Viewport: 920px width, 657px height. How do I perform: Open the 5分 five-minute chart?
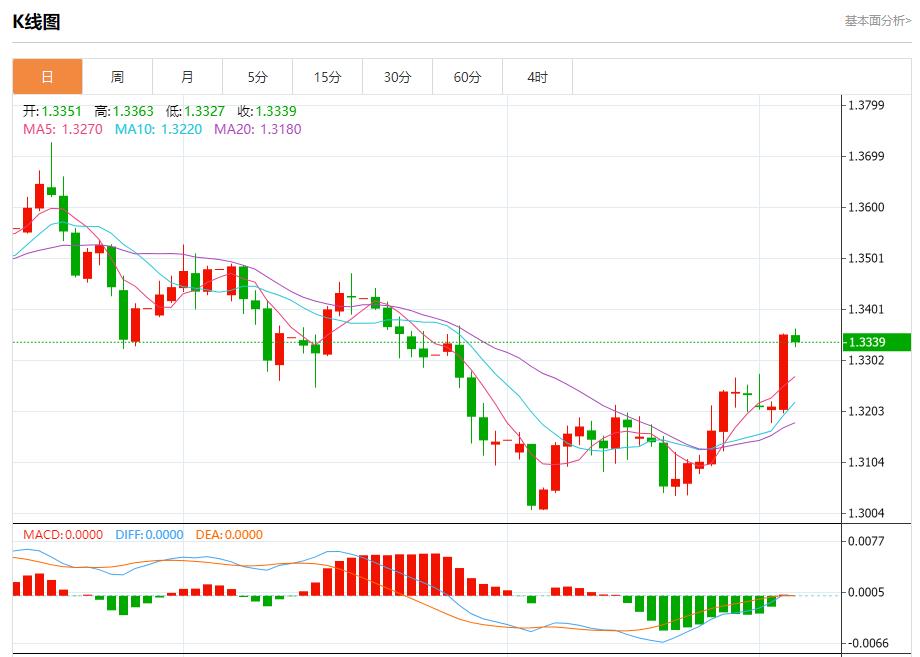tap(258, 76)
